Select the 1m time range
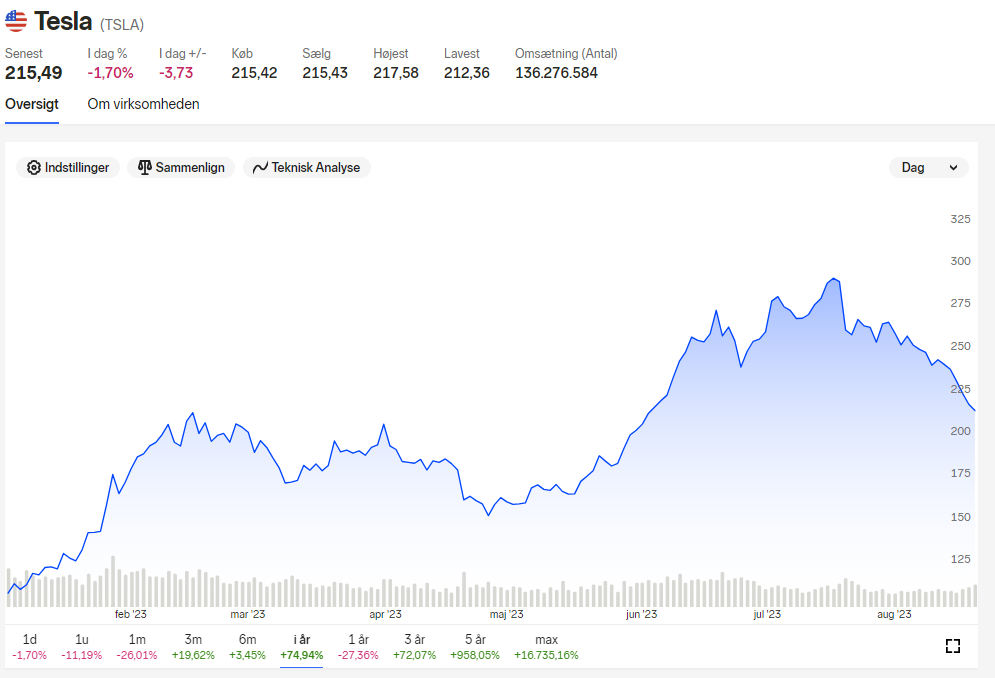 (x=137, y=646)
